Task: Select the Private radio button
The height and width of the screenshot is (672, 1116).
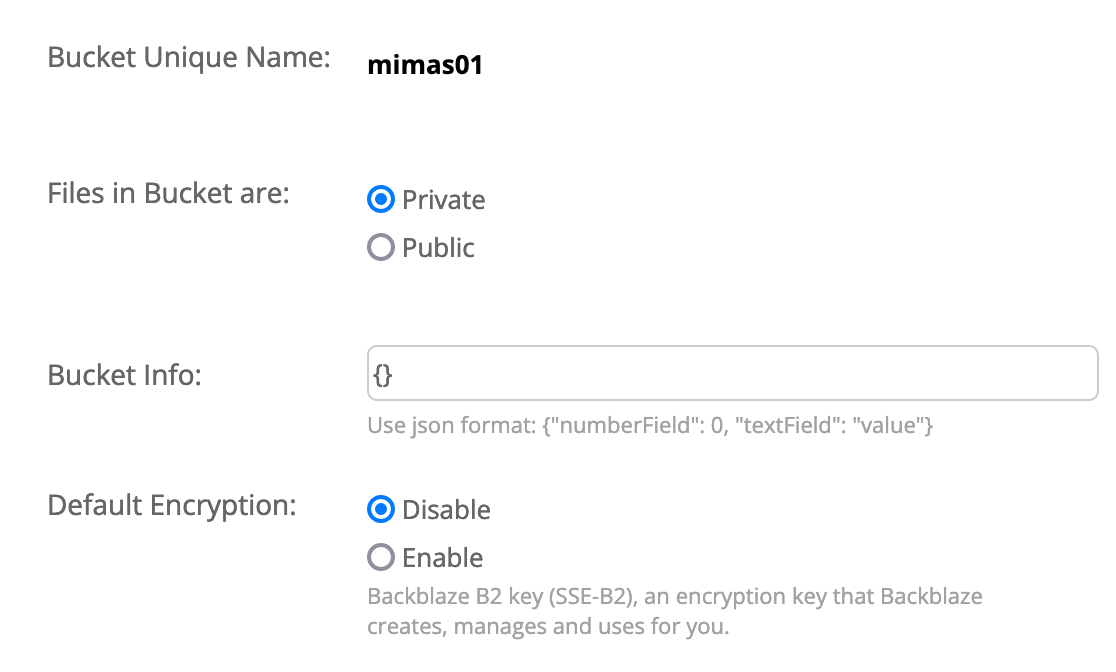Action: (381, 199)
